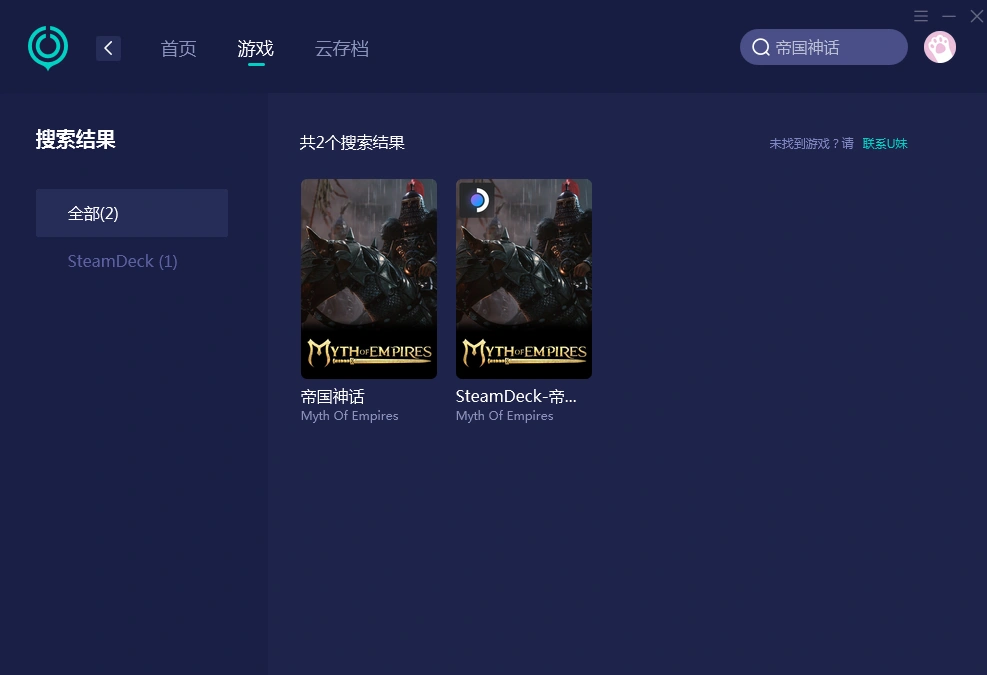Go back with the left chevron button

[108, 48]
